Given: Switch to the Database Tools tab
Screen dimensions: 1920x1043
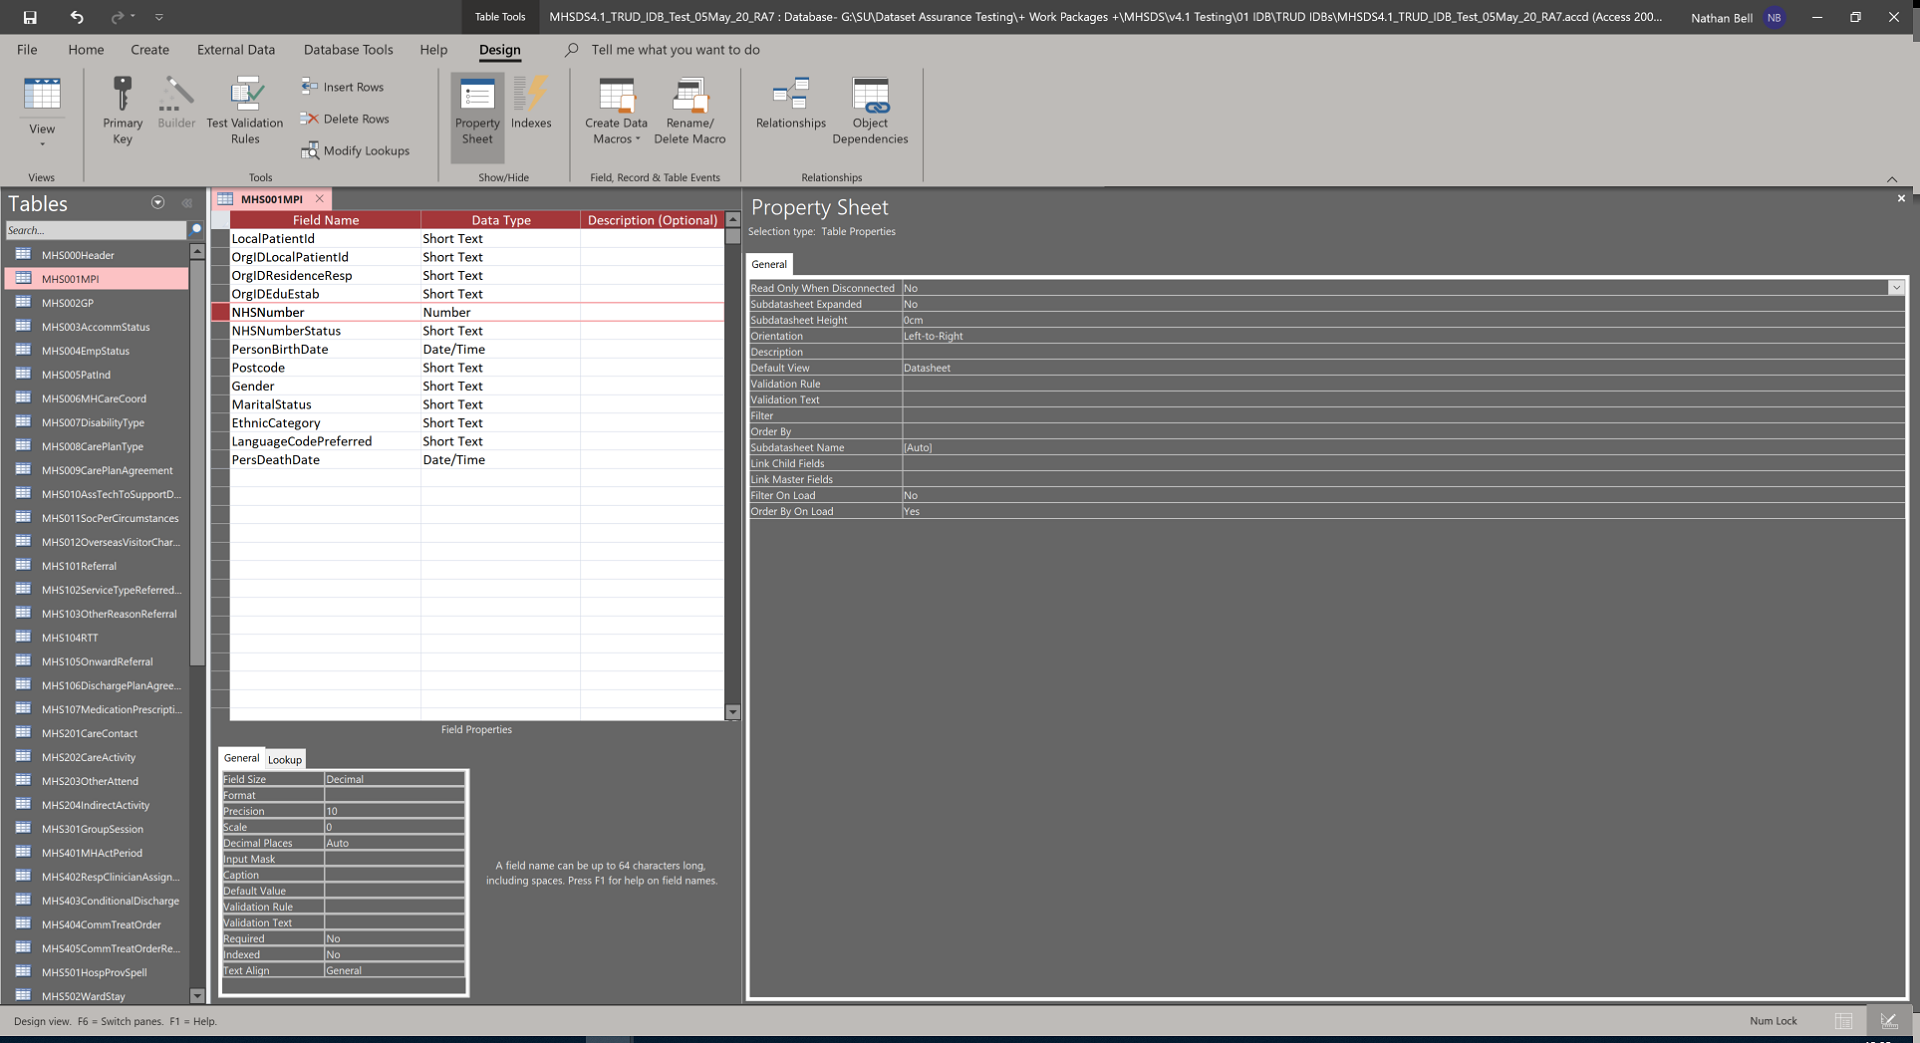Looking at the screenshot, I should 348,50.
